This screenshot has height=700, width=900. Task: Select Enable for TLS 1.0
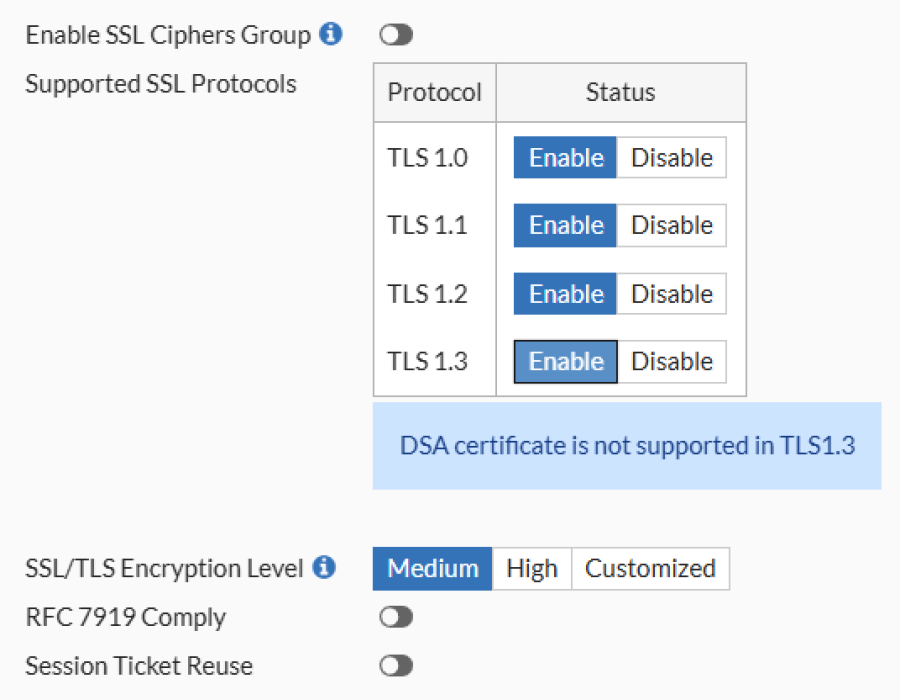565,157
